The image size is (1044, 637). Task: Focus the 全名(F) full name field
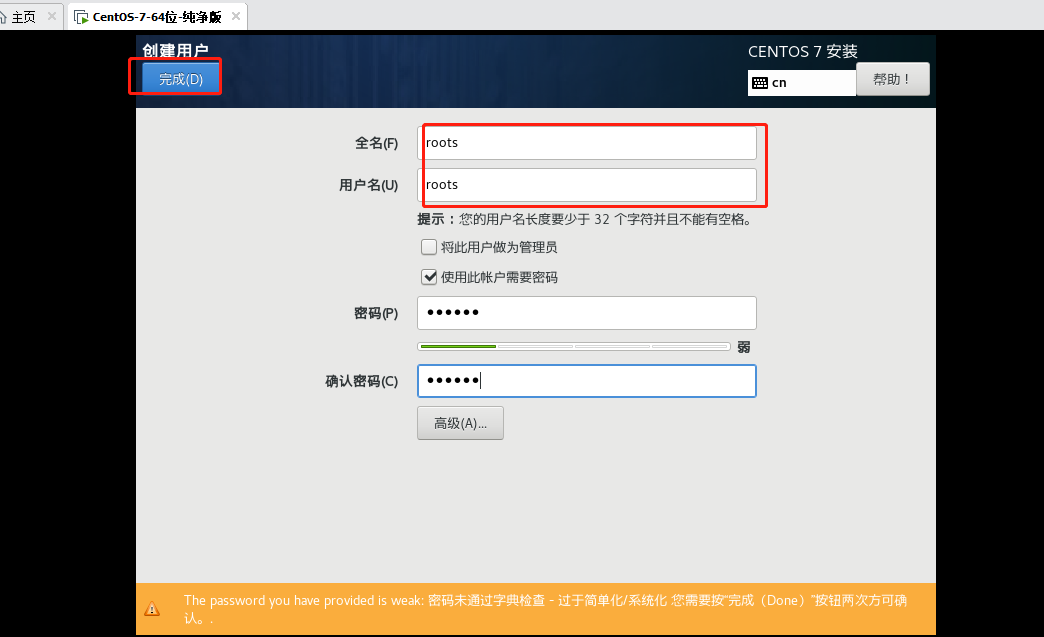tap(587, 142)
